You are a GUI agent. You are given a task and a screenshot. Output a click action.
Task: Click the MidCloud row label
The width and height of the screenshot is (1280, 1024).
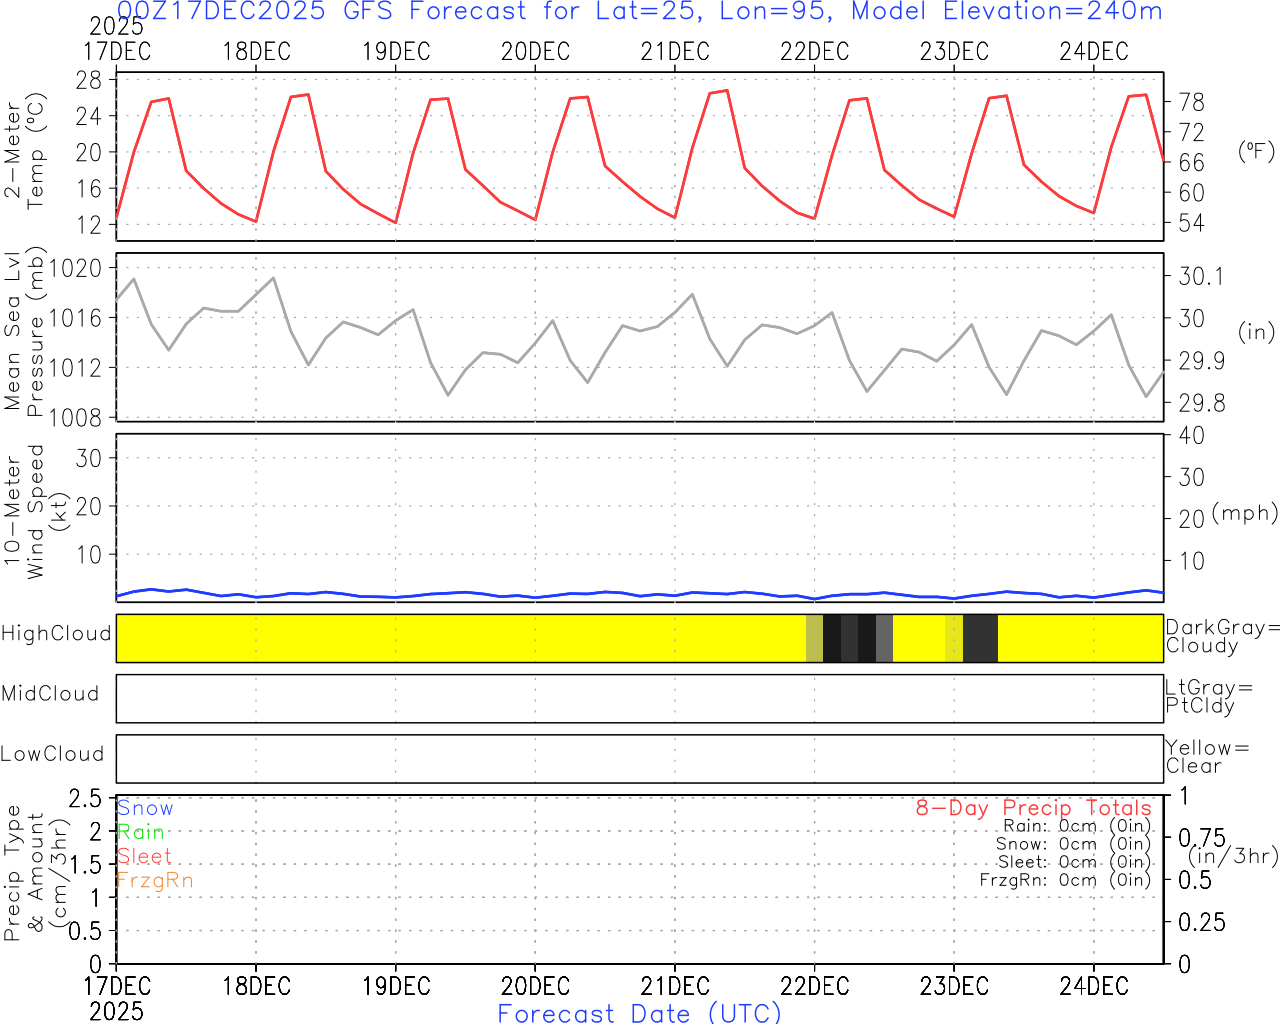pyautogui.click(x=50, y=694)
